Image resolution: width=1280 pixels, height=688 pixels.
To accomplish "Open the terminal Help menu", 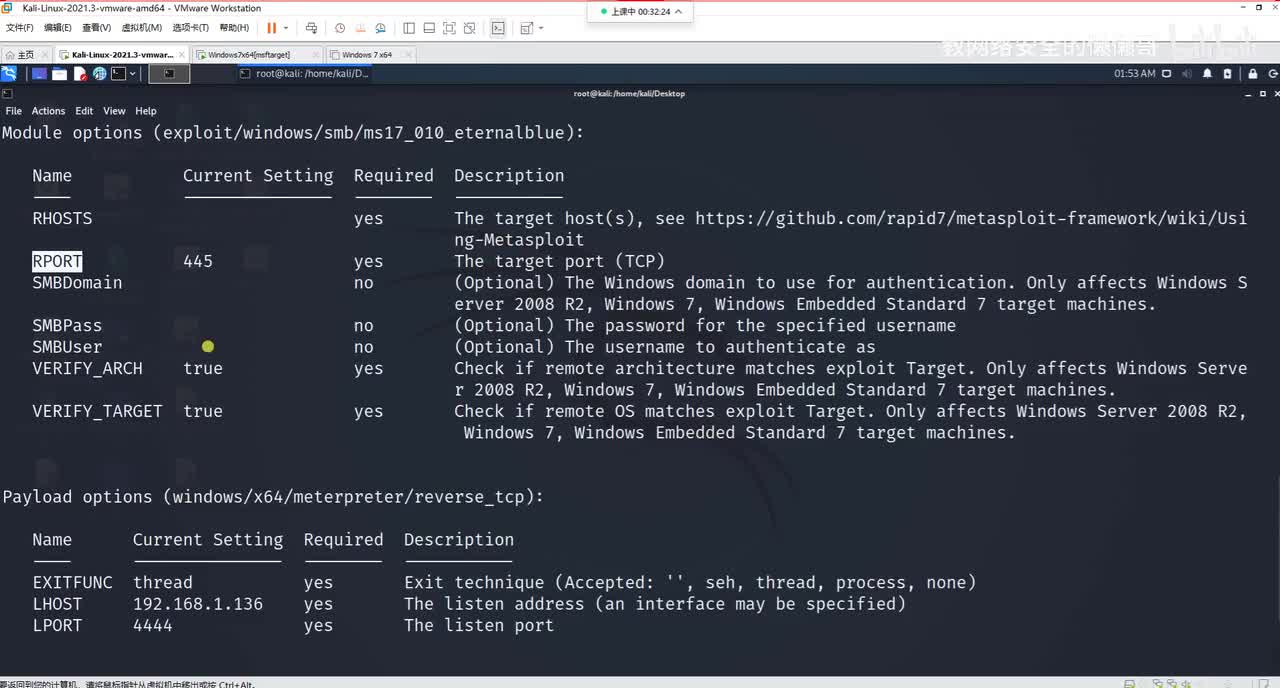I will pos(146,111).
